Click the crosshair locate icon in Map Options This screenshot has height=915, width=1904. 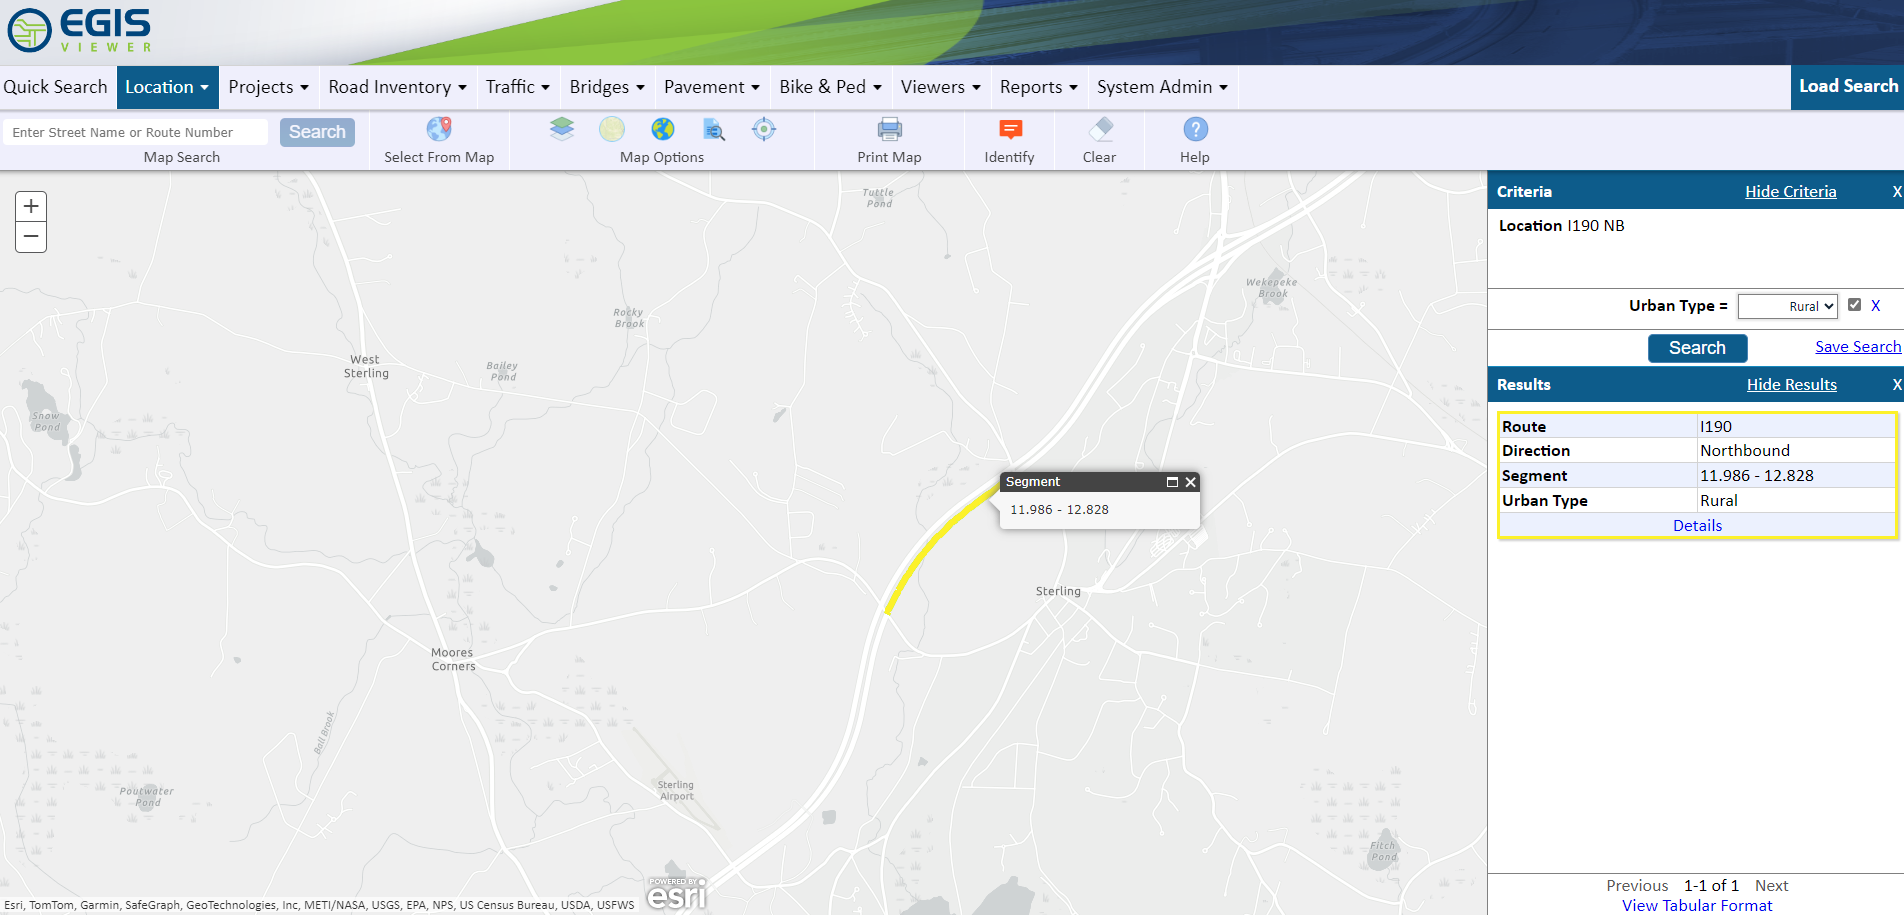[x=764, y=129]
